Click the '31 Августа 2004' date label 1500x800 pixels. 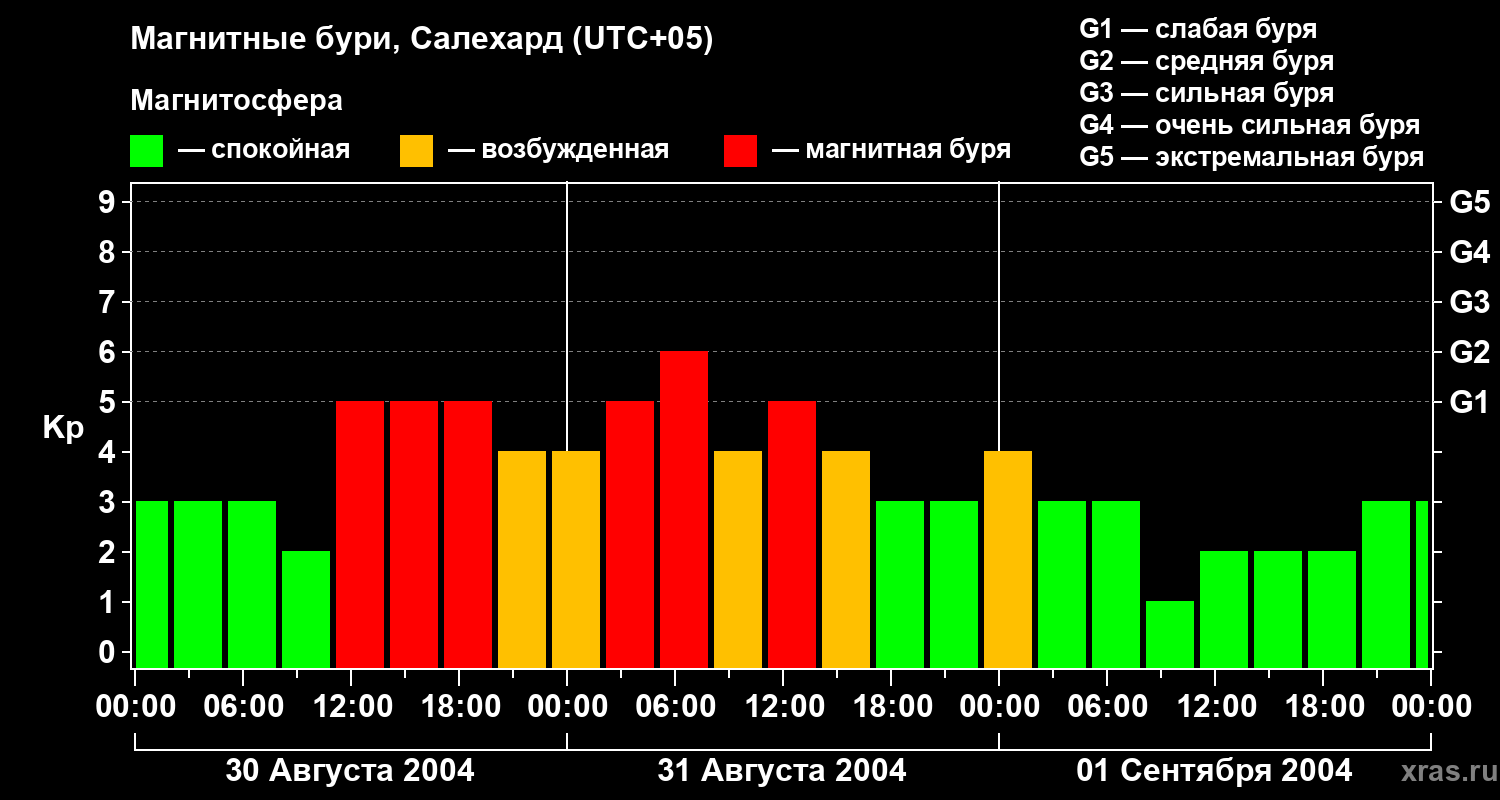[782, 771]
